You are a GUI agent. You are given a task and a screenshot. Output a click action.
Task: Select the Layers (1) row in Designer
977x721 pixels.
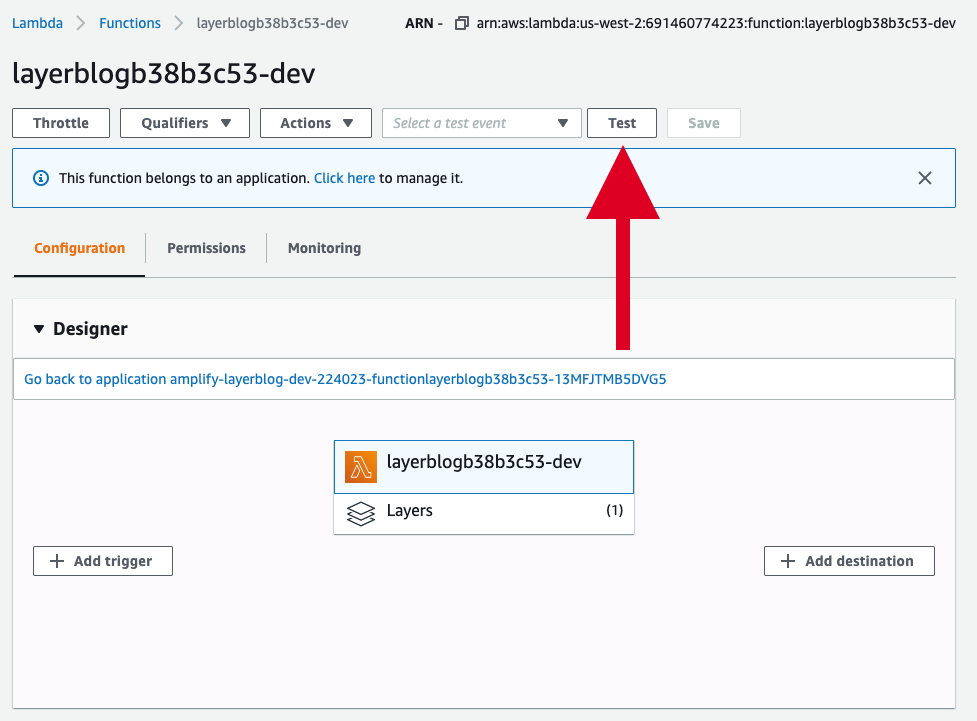(484, 513)
